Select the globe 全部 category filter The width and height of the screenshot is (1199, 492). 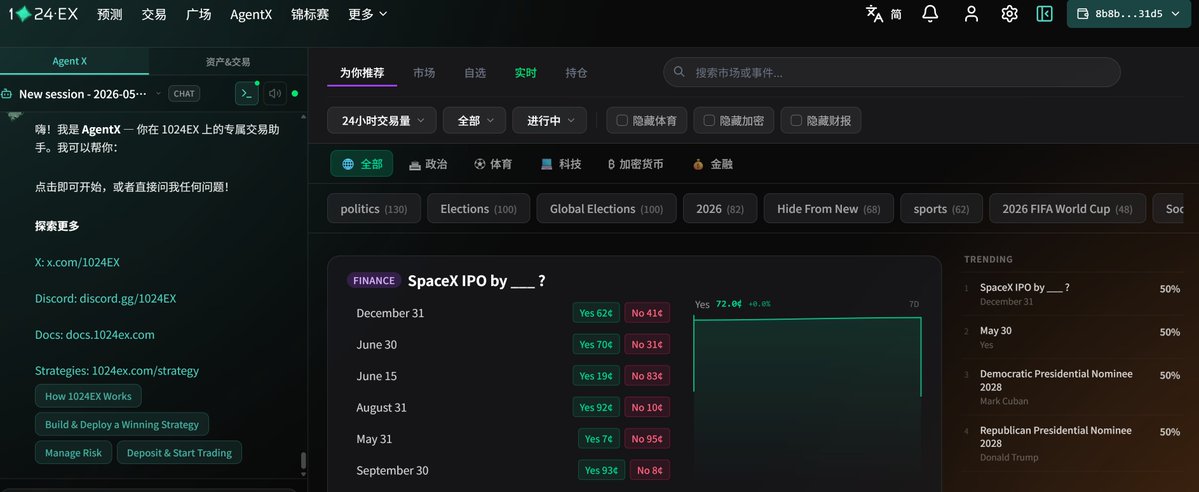point(362,164)
